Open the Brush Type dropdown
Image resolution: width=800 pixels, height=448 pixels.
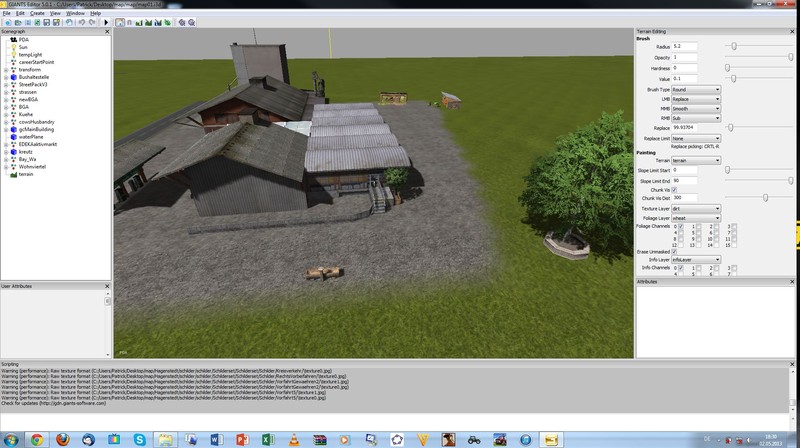tap(696, 89)
